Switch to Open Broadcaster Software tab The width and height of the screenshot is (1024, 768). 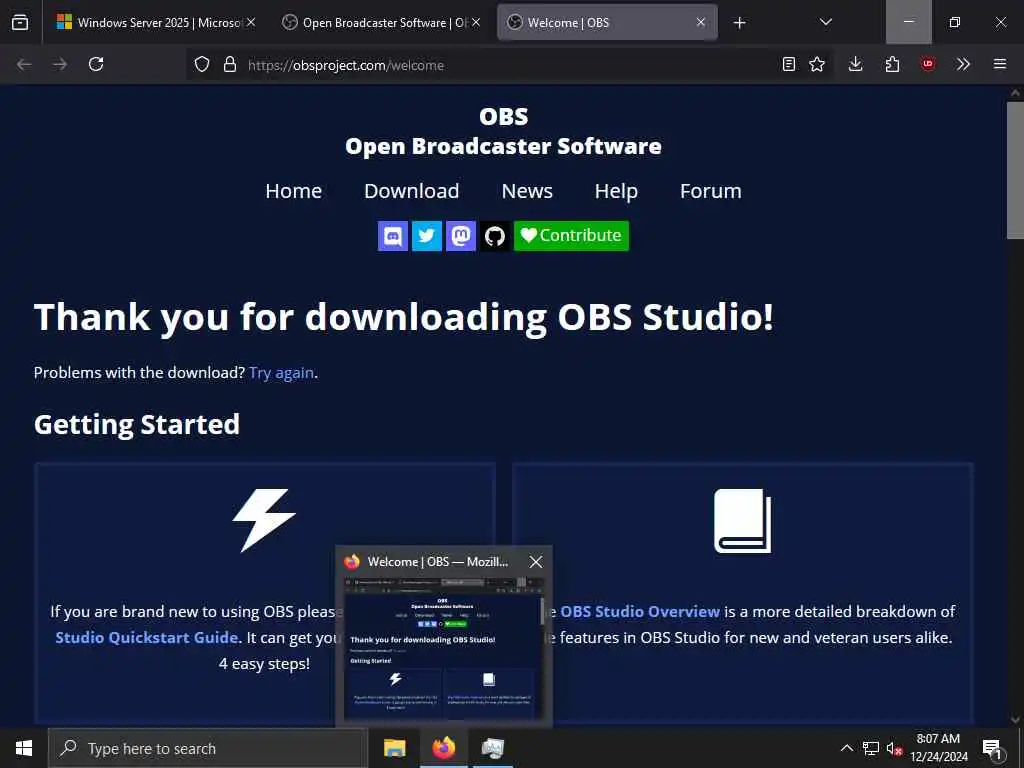pyautogui.click(x=382, y=22)
